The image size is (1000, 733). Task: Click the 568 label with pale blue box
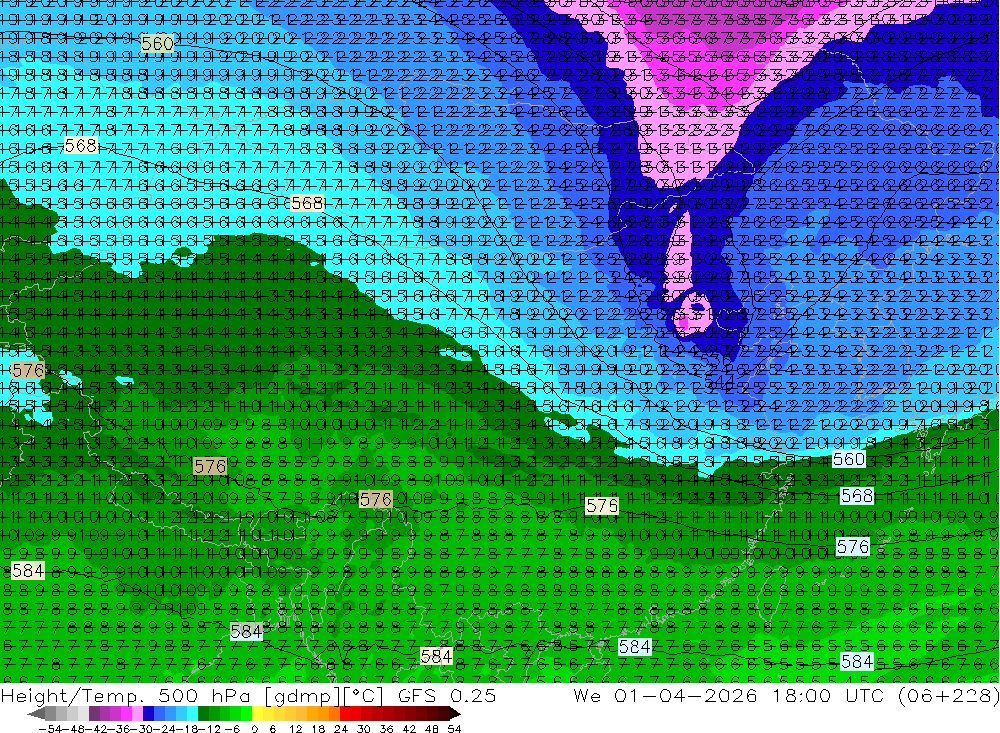[x=856, y=496]
